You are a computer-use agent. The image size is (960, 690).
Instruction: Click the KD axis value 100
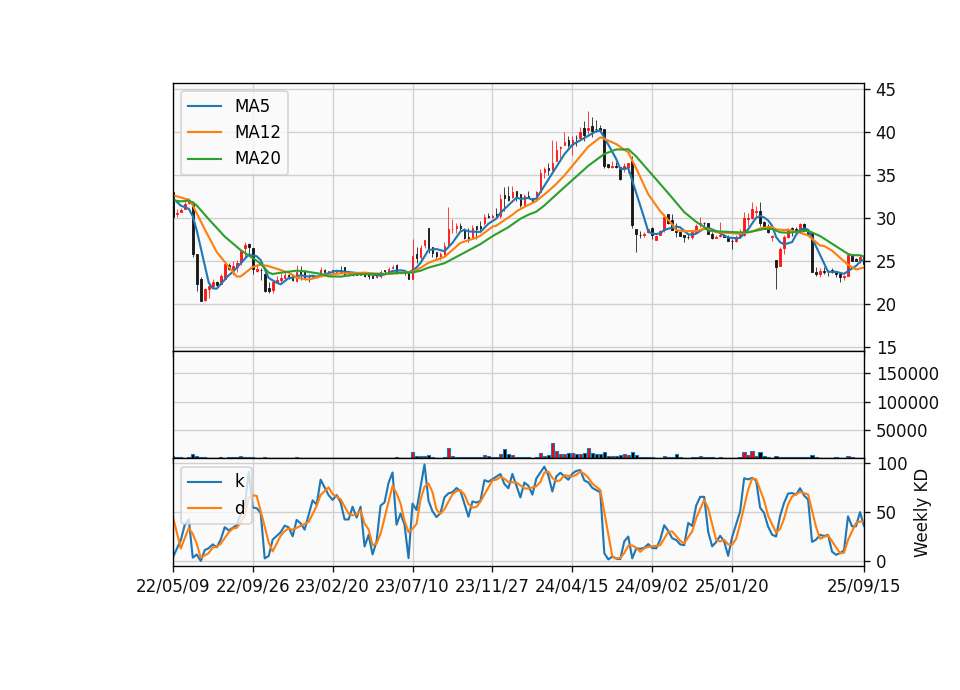click(891, 464)
